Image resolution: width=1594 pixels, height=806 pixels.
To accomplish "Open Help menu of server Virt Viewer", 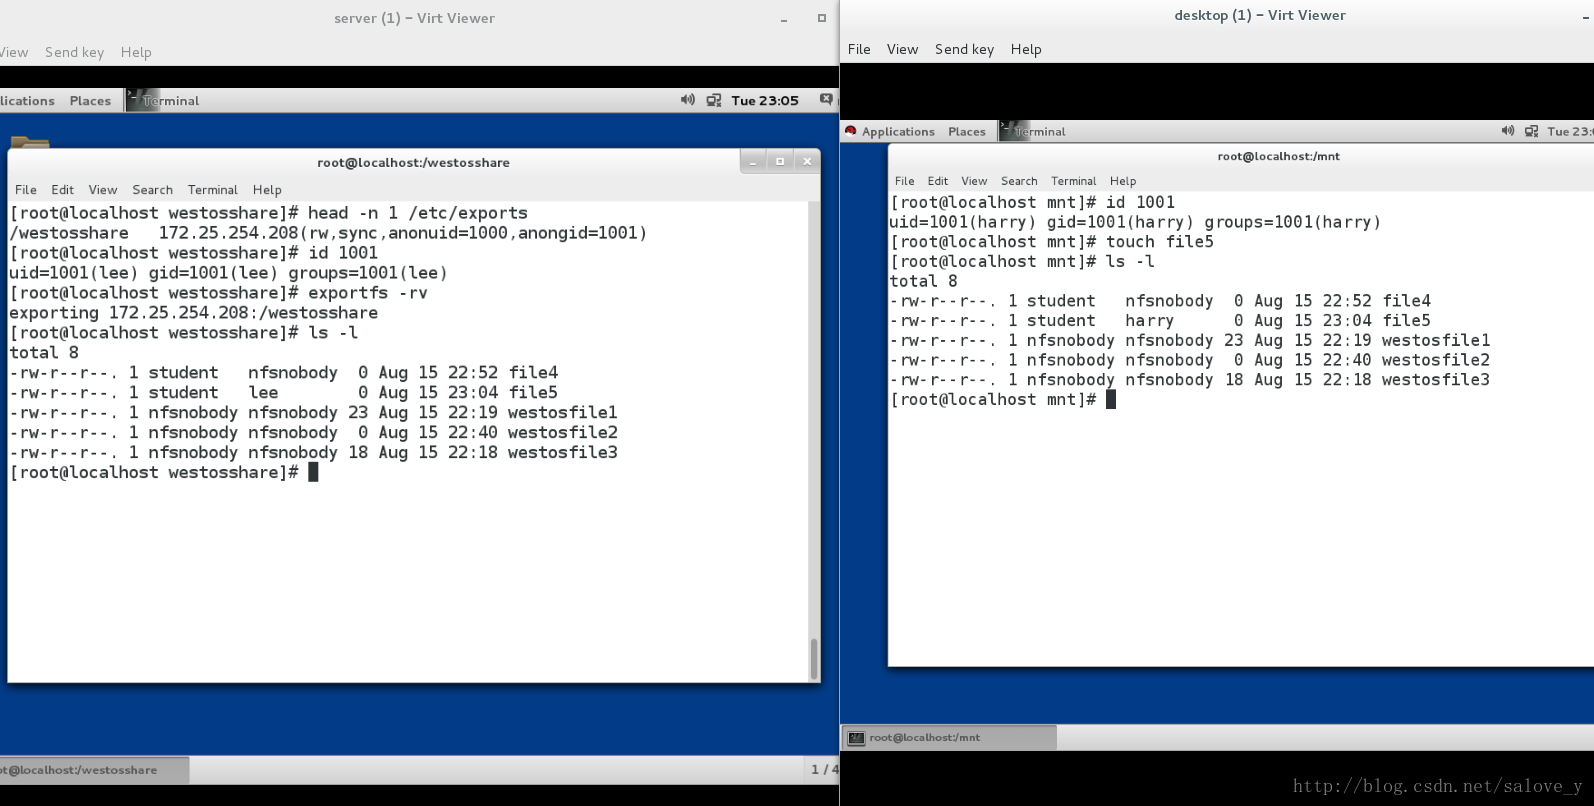I will [136, 52].
